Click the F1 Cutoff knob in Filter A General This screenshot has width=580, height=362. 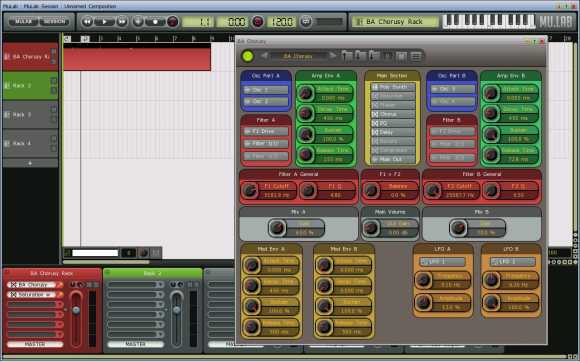tap(250, 190)
